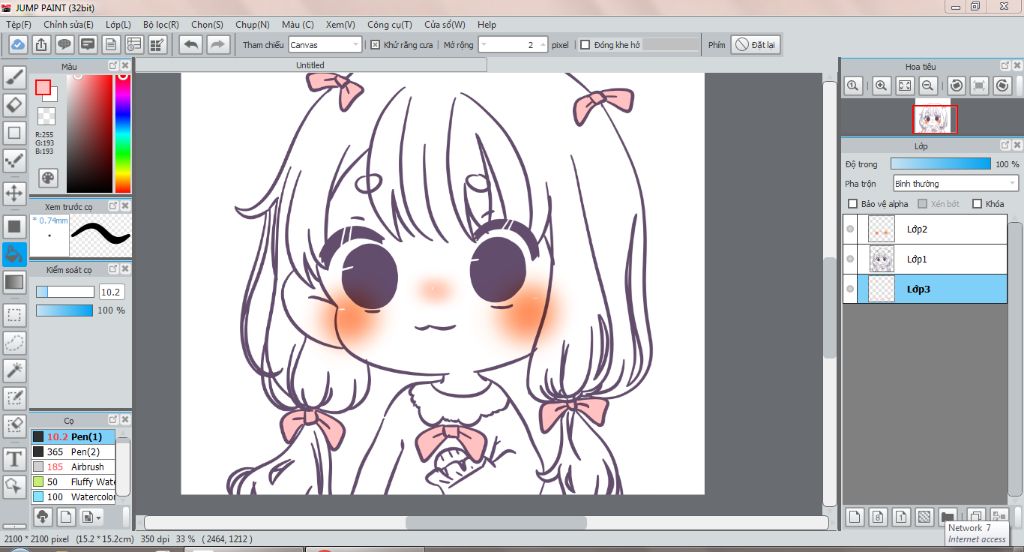This screenshot has height=552, width=1024.
Task: Enable Khóa layer checkbox
Action: click(x=977, y=204)
